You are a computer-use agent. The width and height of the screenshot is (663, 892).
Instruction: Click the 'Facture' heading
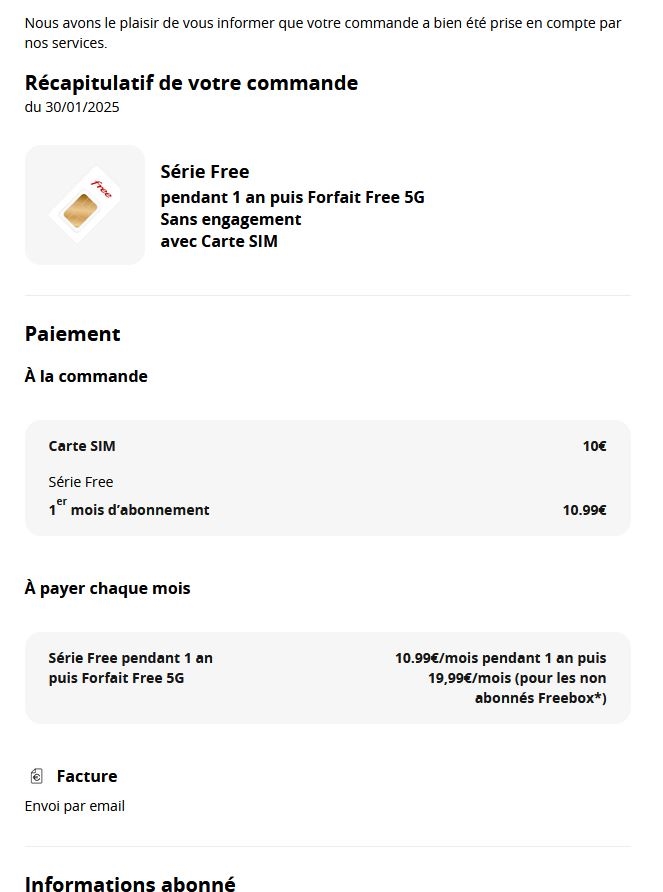87,776
